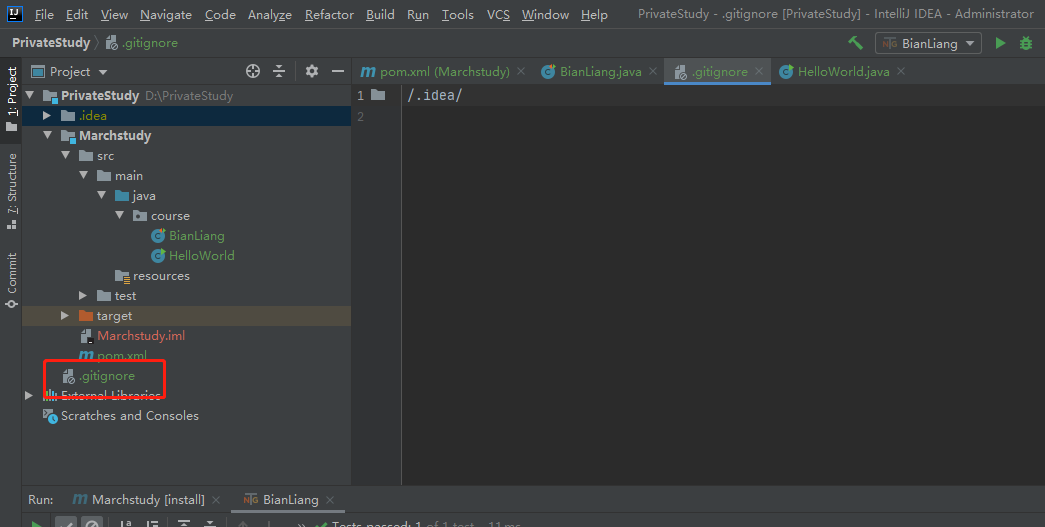
Task: Open the 7: Structure tool window stripe
Action: pyautogui.click(x=11, y=191)
